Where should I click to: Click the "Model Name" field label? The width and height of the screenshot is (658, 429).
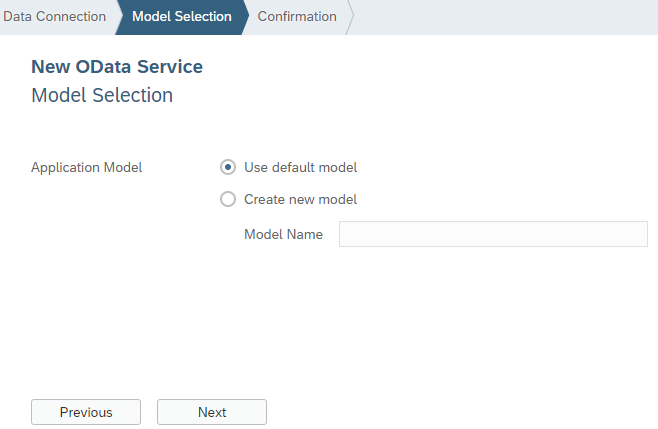point(283,234)
